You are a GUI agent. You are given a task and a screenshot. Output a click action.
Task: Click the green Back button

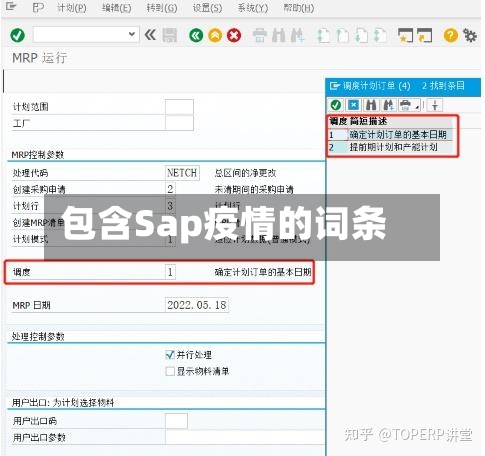[196, 35]
